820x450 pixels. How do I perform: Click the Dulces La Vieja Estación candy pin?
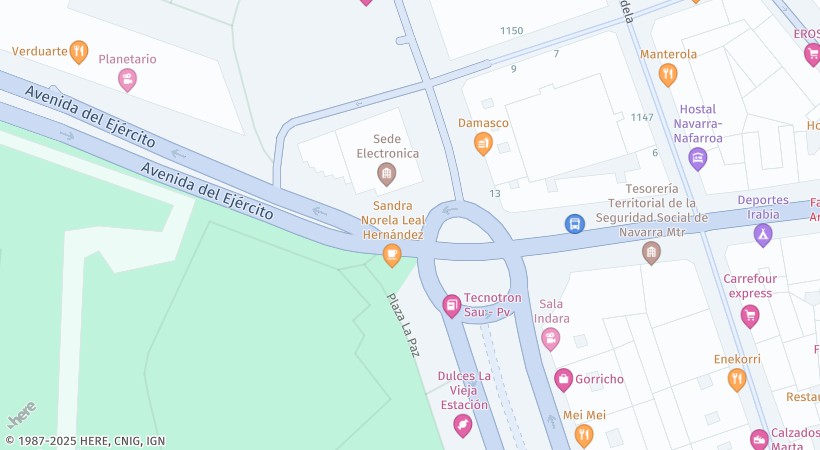pyautogui.click(x=463, y=426)
